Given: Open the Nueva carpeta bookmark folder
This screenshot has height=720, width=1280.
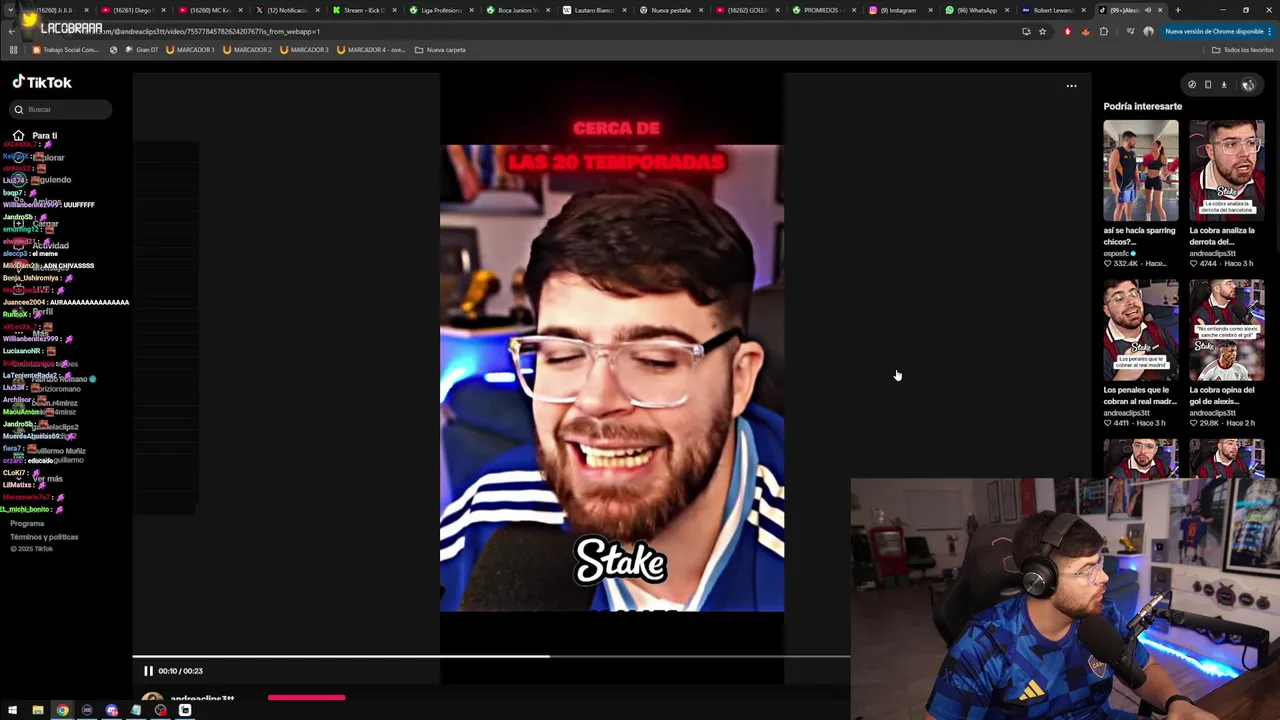Looking at the screenshot, I should click(x=440, y=50).
